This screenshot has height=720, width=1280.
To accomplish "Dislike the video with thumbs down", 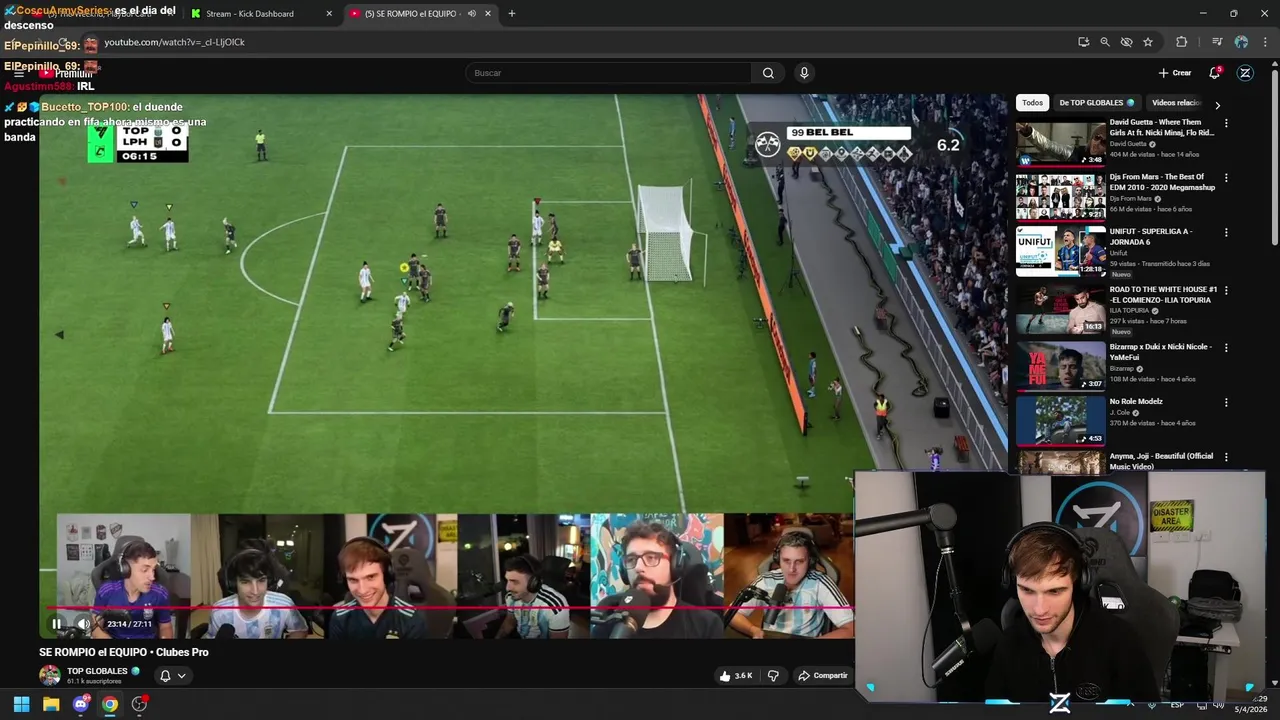I will coord(773,676).
